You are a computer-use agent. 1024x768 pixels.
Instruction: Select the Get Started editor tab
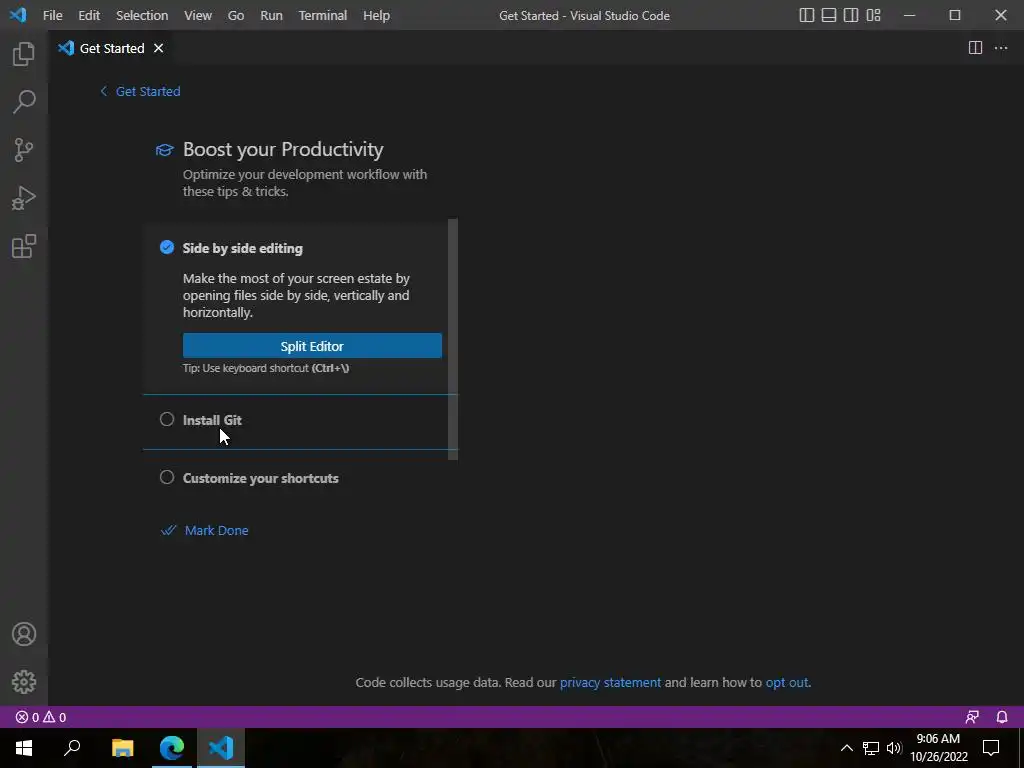coord(111,48)
